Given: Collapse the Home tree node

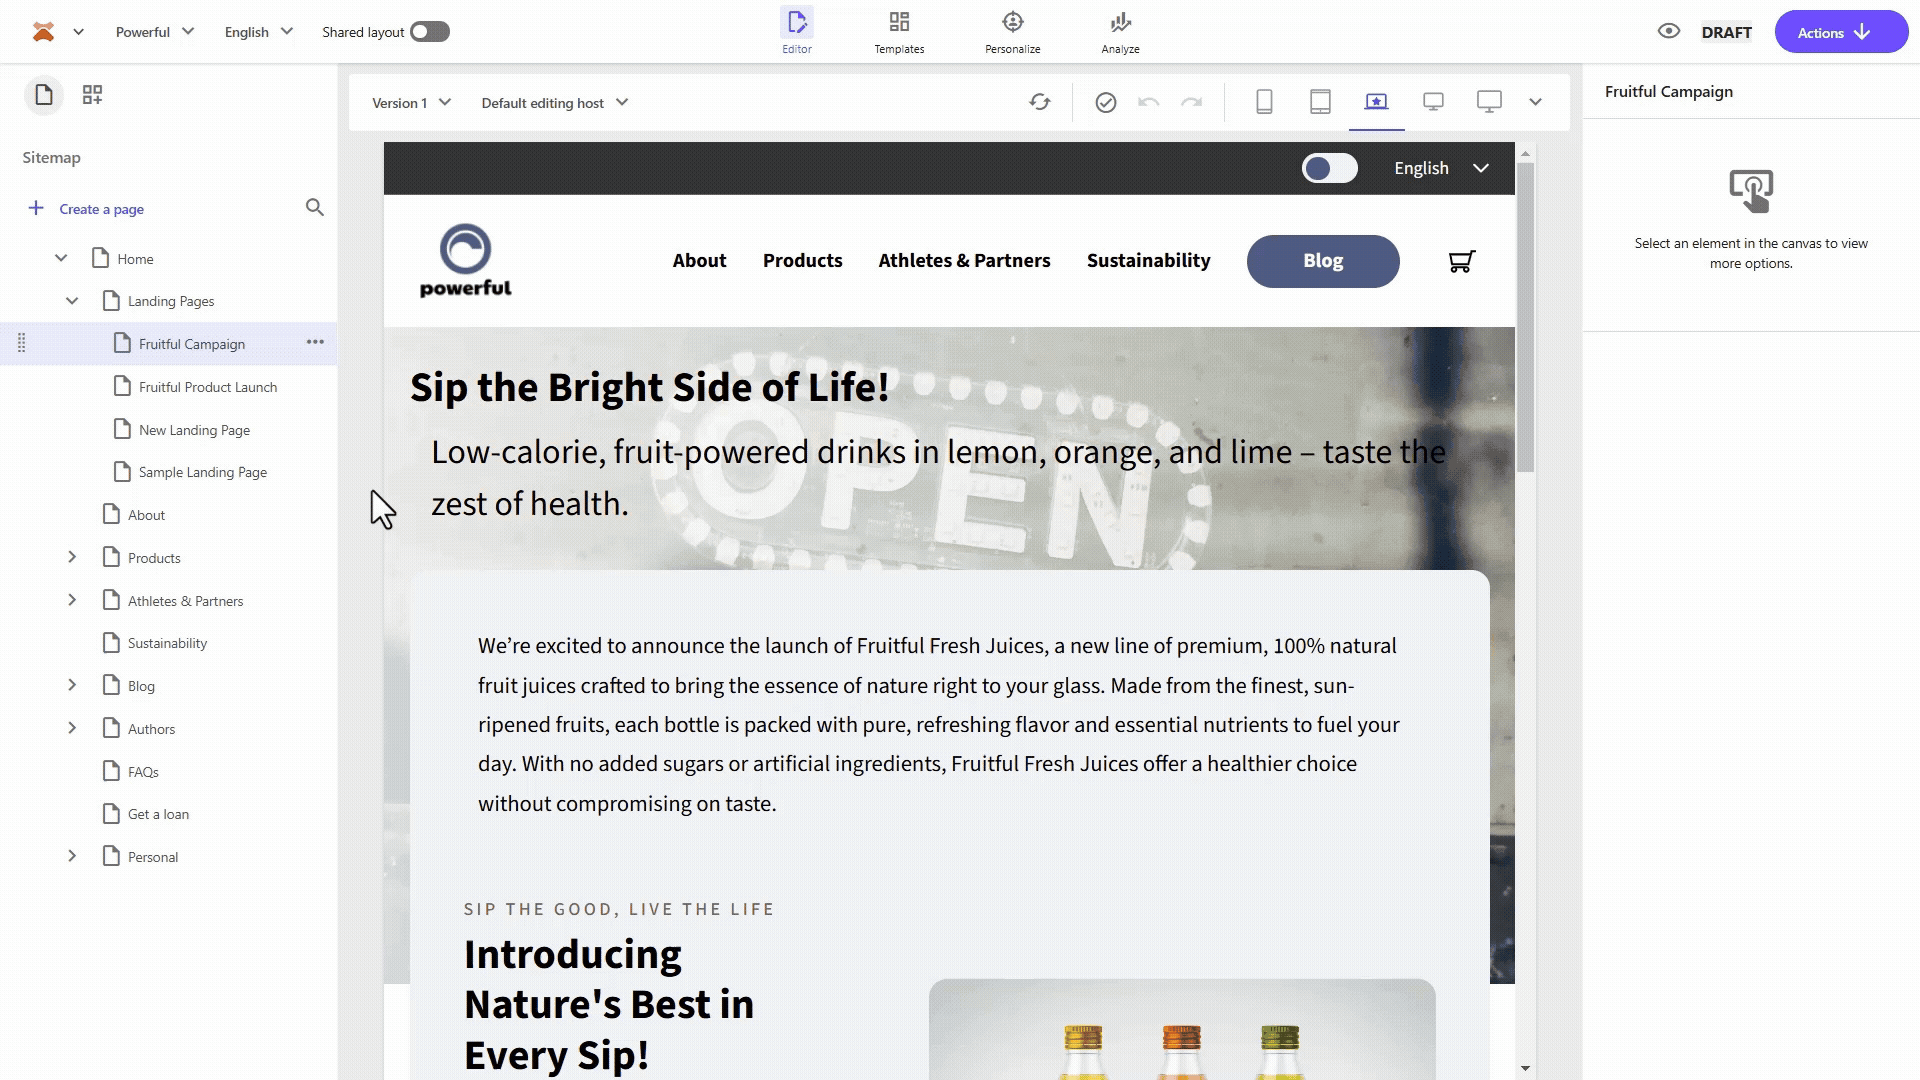Looking at the screenshot, I should coord(61,258).
